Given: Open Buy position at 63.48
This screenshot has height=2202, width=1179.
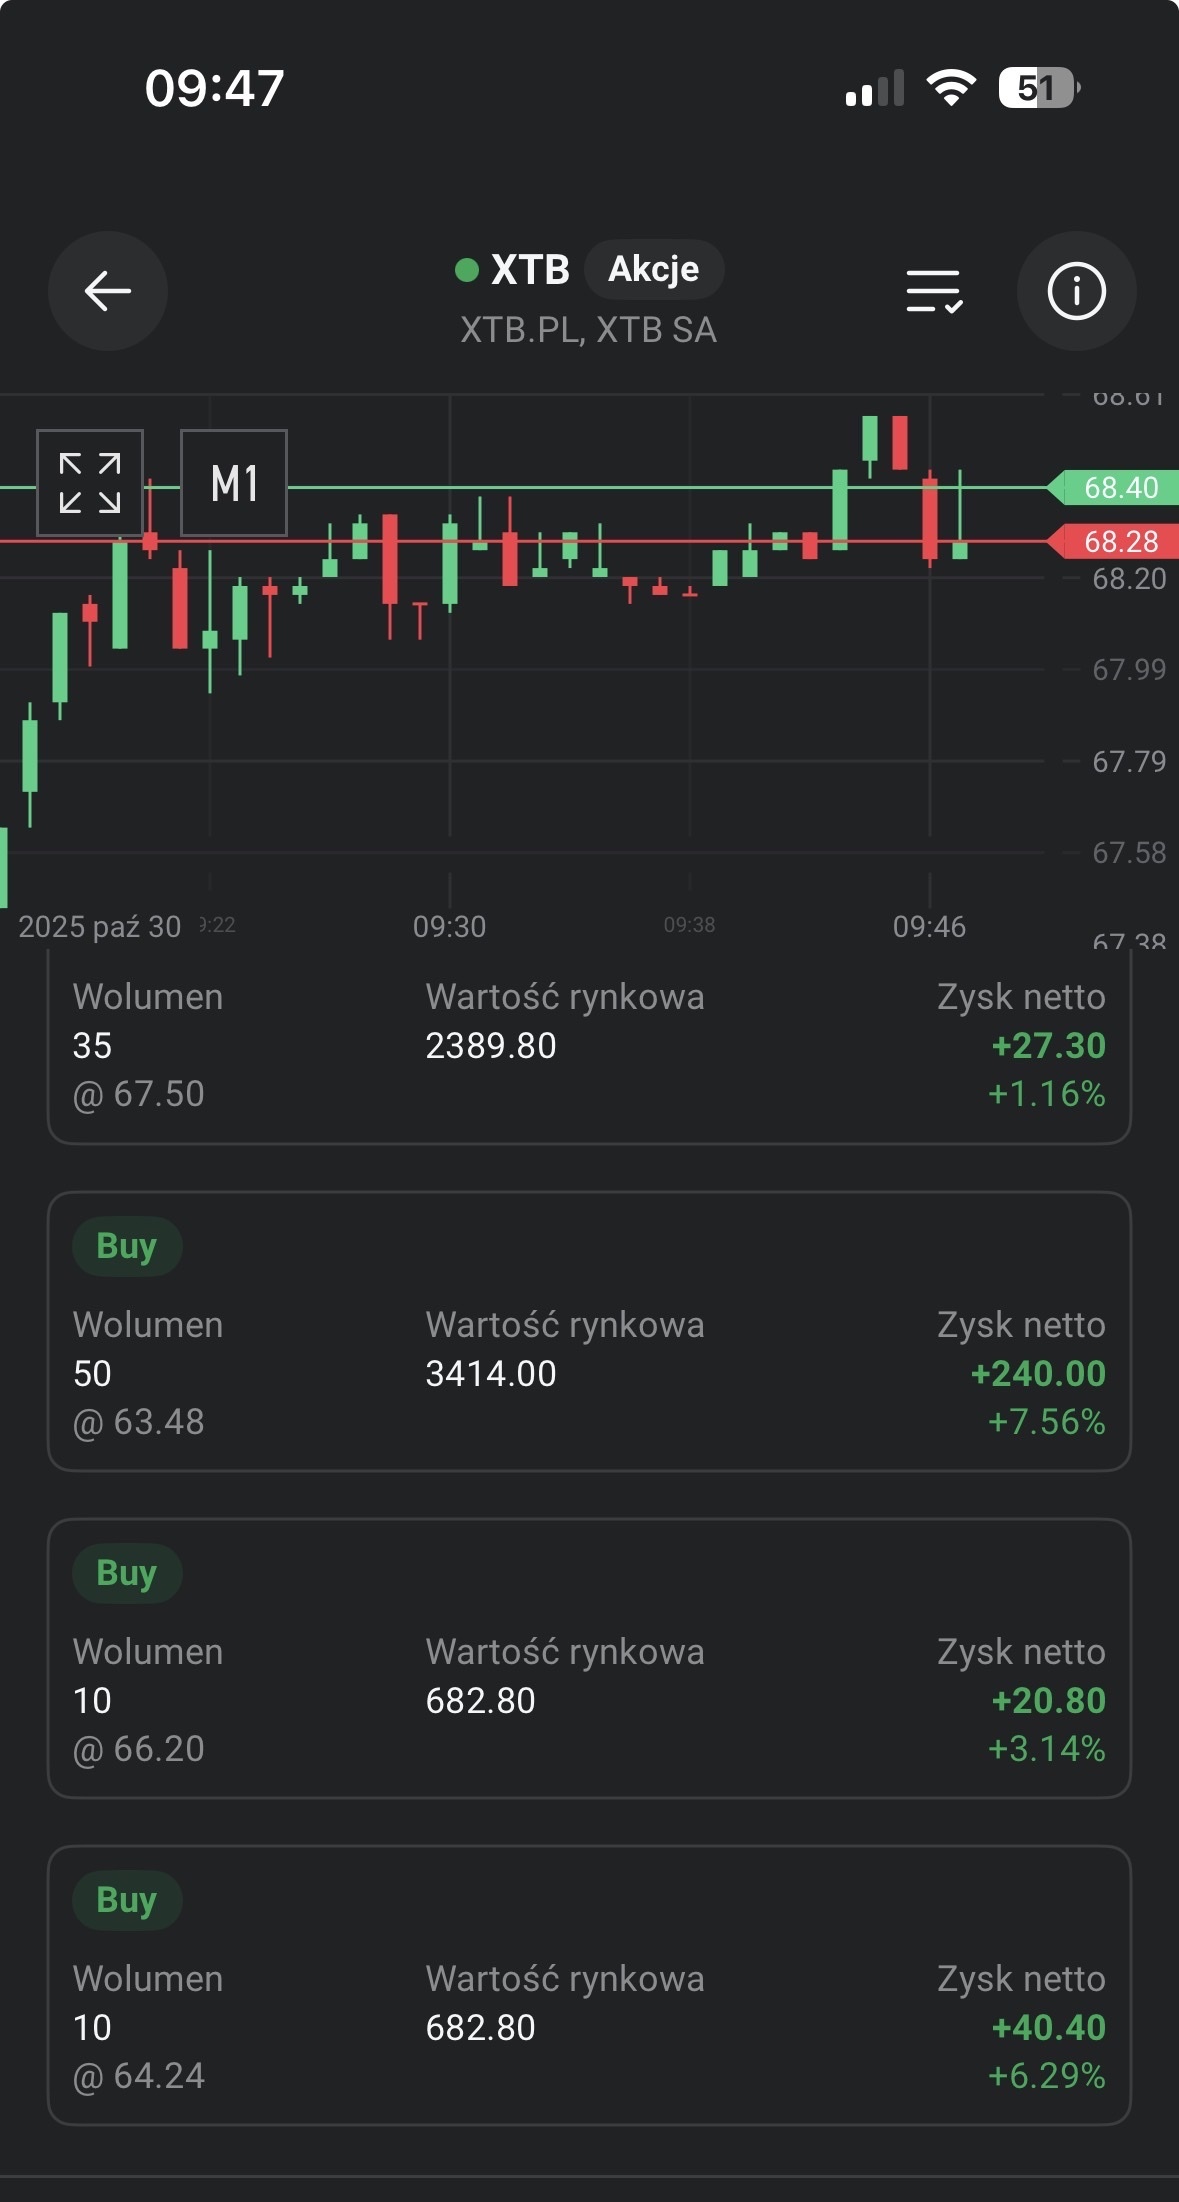Looking at the screenshot, I should tap(589, 1331).
